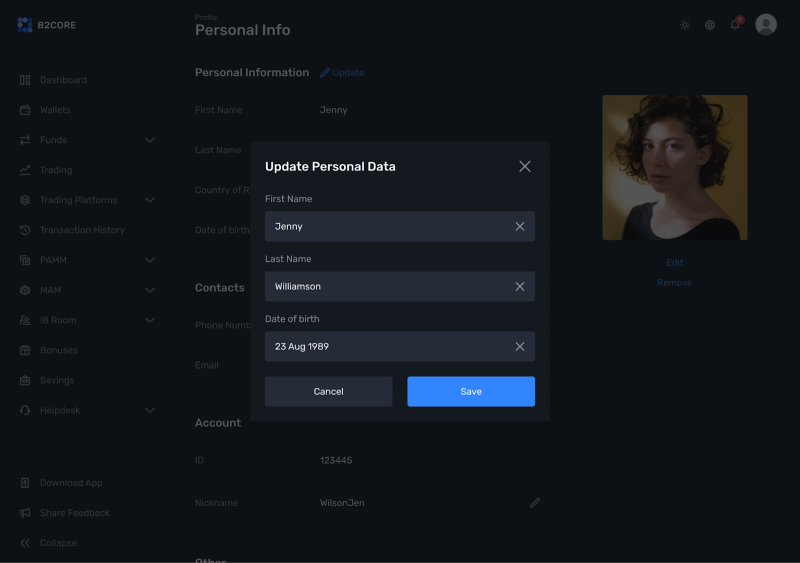Open Share Feedback
The width and height of the screenshot is (800, 563).
75,513
